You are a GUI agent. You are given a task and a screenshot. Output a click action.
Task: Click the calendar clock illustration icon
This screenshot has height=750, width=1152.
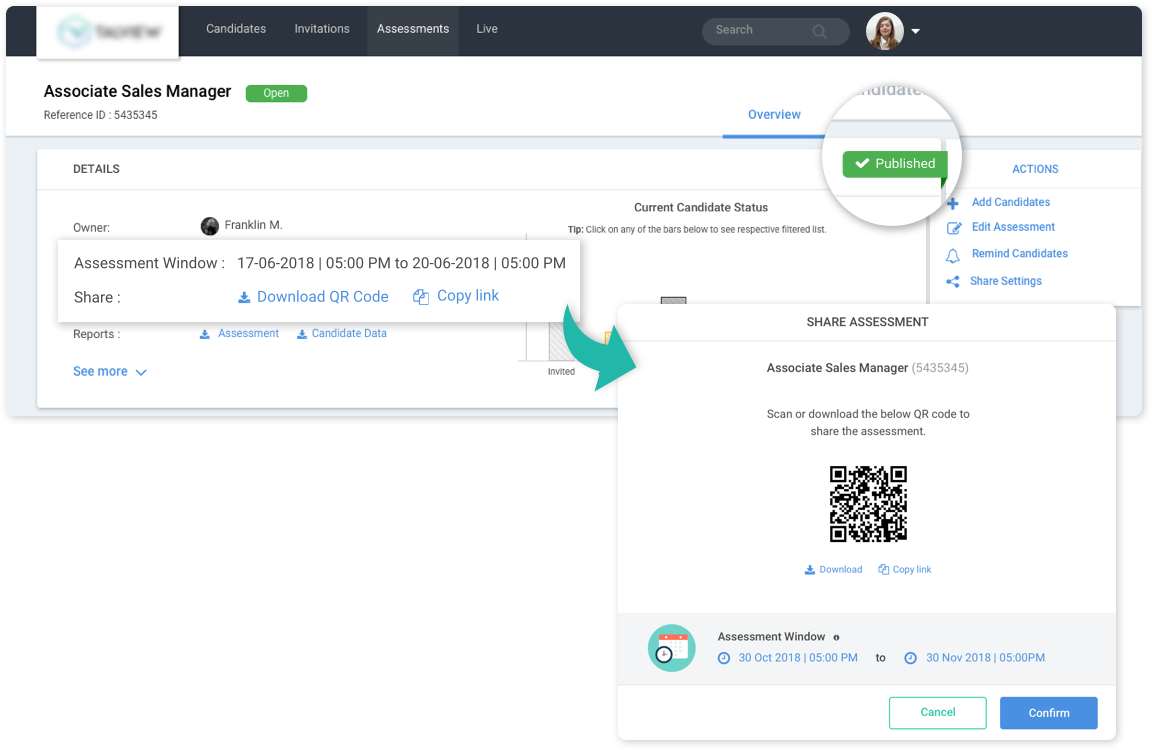pyautogui.click(x=672, y=648)
